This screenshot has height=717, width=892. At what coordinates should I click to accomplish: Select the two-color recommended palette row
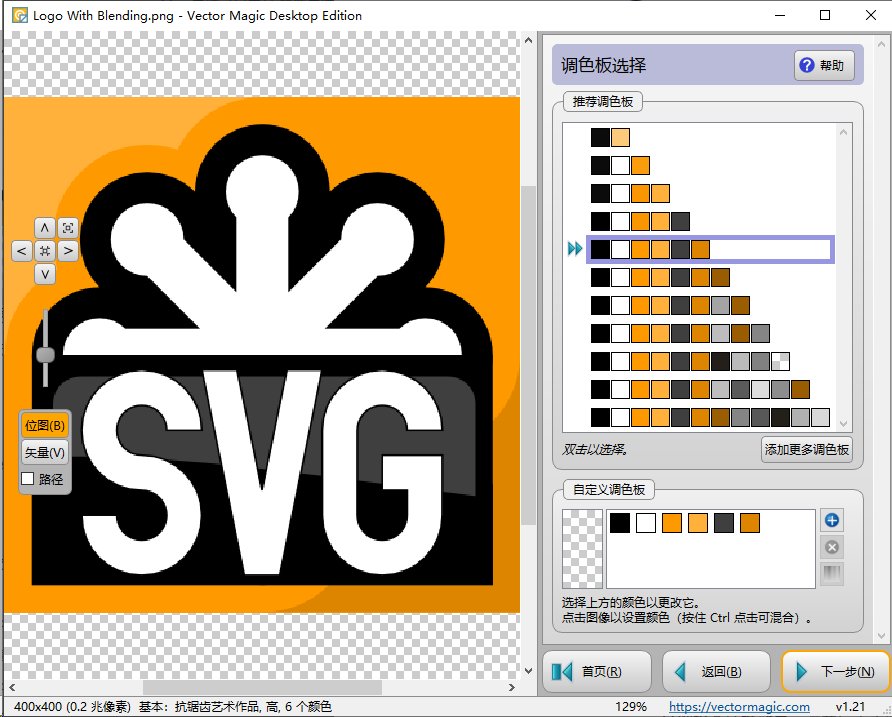(709, 137)
